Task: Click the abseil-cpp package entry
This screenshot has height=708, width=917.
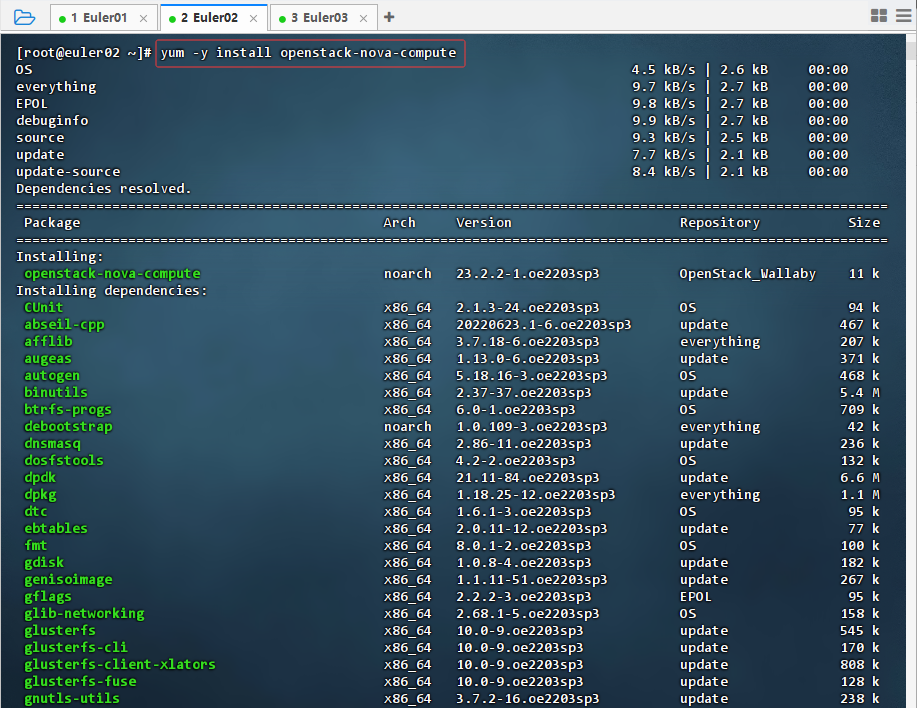Action: pyautogui.click(x=64, y=324)
